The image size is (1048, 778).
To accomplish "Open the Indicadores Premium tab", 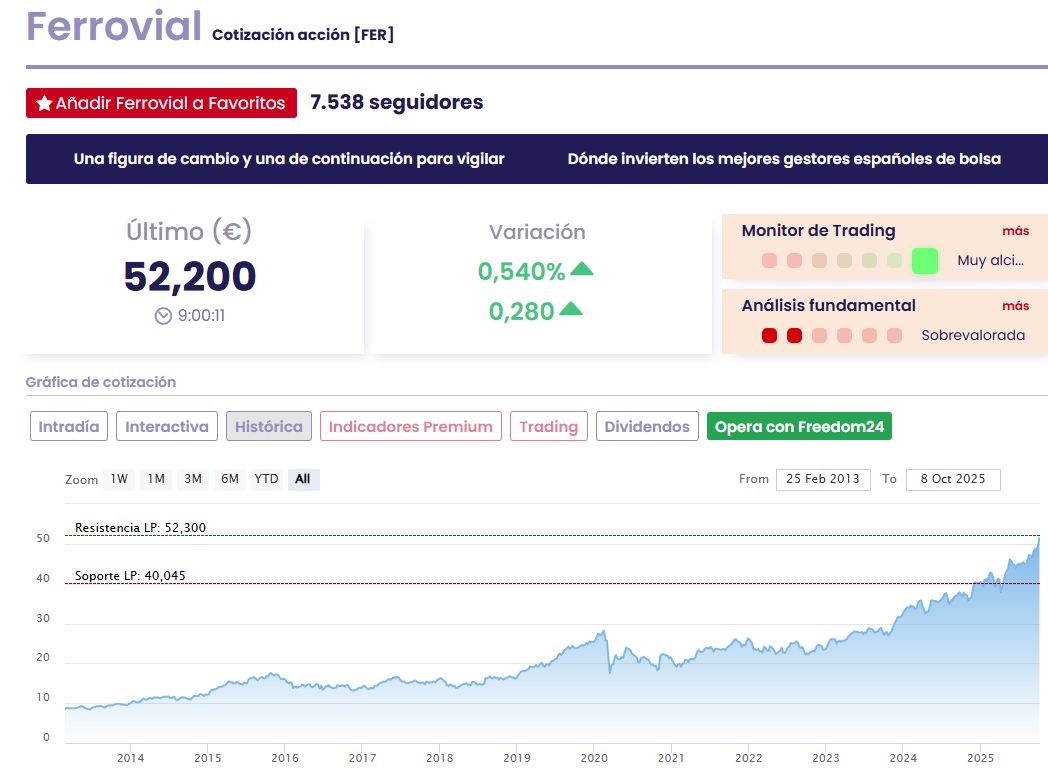I will click(x=410, y=426).
